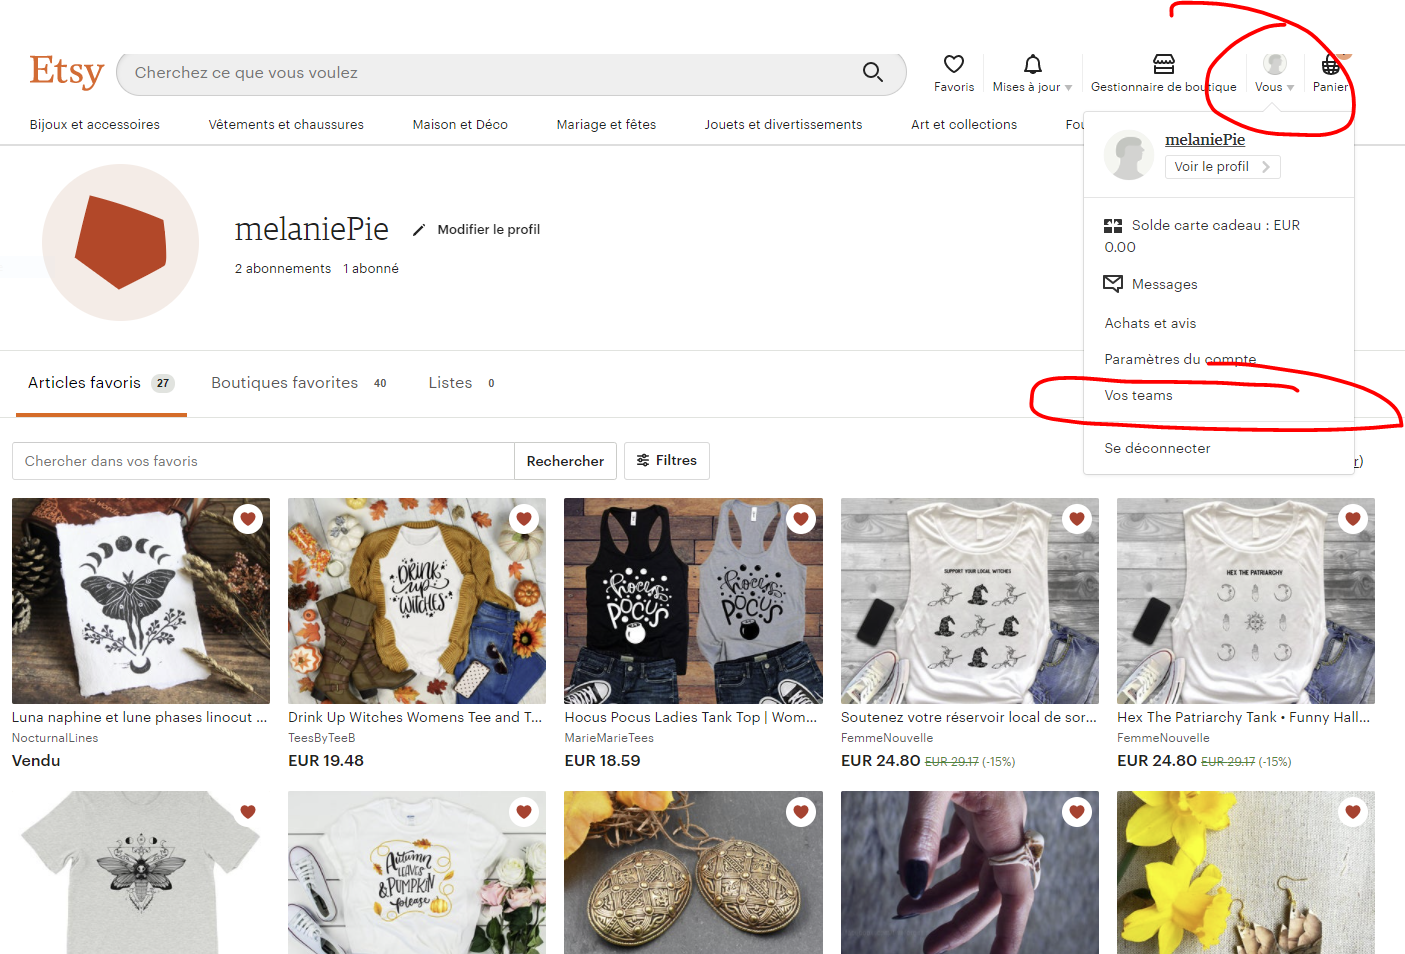Go home via the Etsy logo
This screenshot has width=1405, height=954.
[x=65, y=71]
